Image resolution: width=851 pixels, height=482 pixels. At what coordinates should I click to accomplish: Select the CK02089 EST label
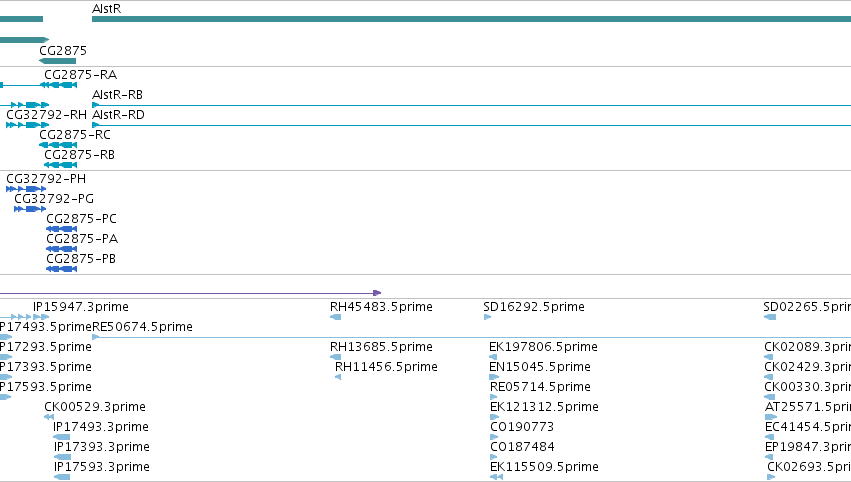(808, 347)
